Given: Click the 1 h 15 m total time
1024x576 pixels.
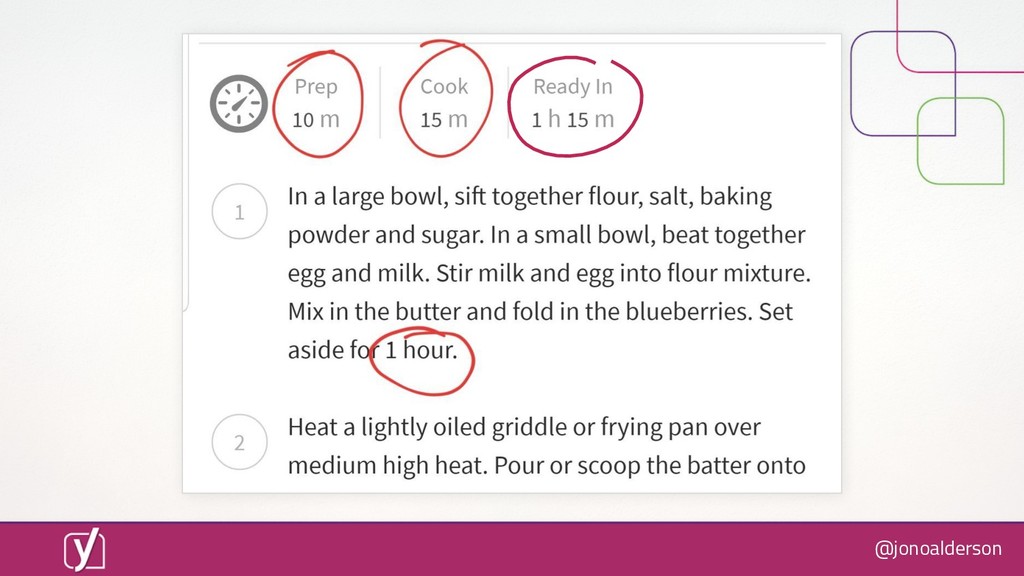Looking at the screenshot, I should click(573, 120).
